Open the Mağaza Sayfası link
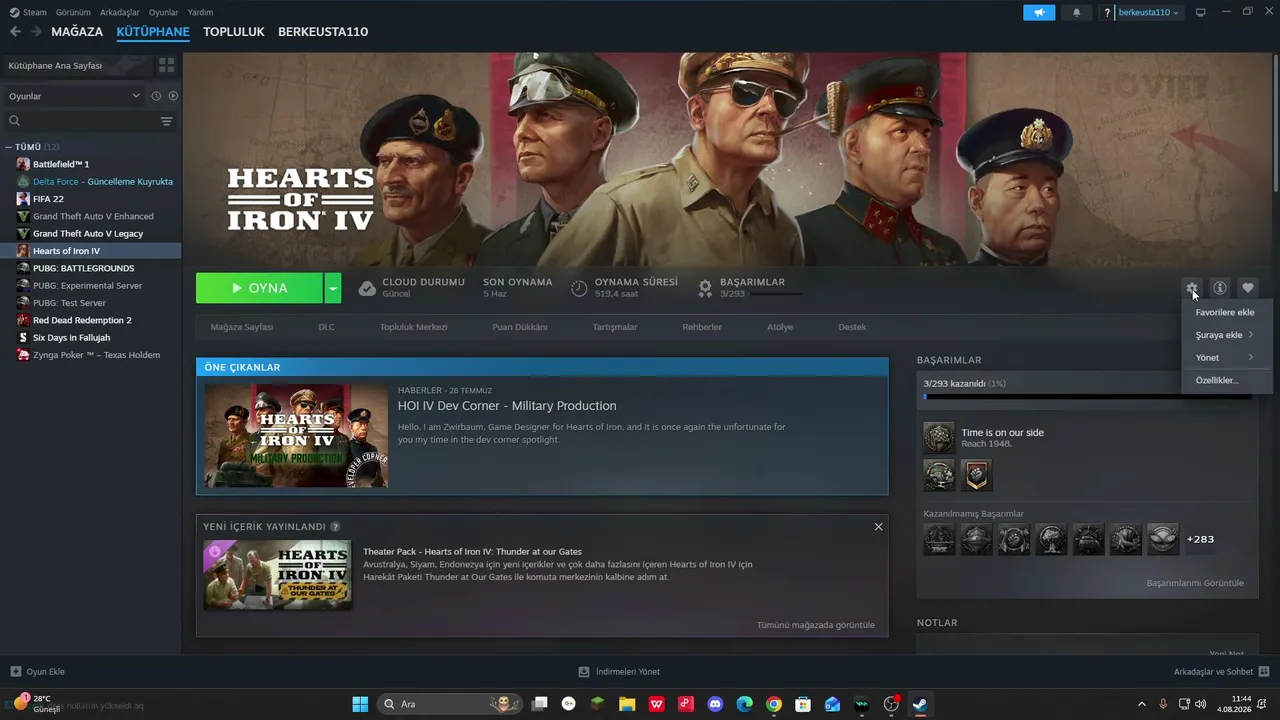 click(242, 327)
